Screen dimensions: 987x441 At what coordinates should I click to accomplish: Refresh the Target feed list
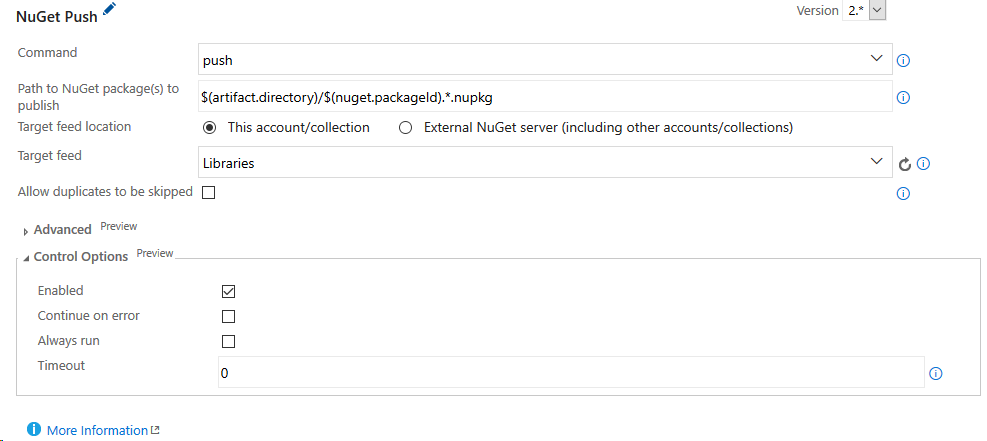[905, 164]
